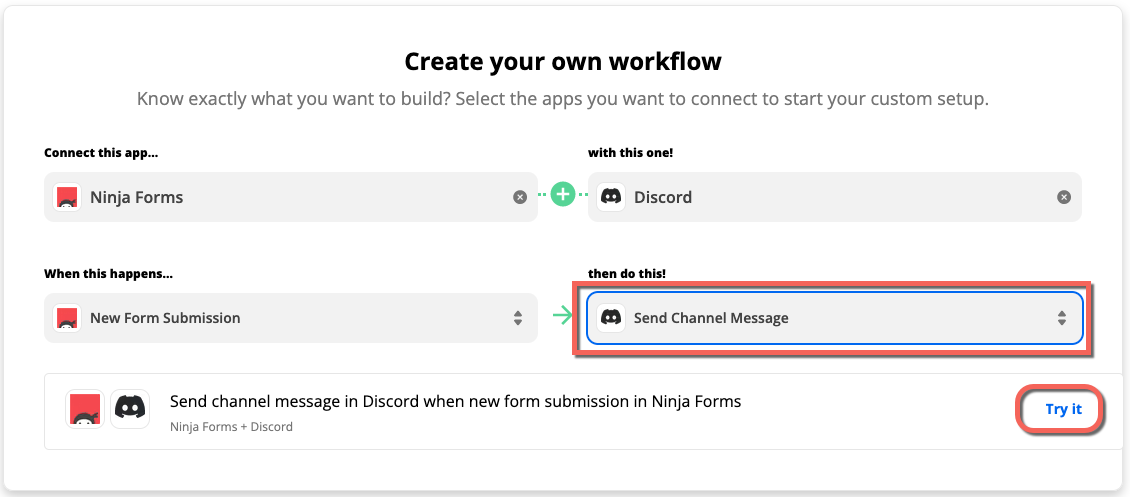Clear the Ninja Forms app selection

[520, 197]
